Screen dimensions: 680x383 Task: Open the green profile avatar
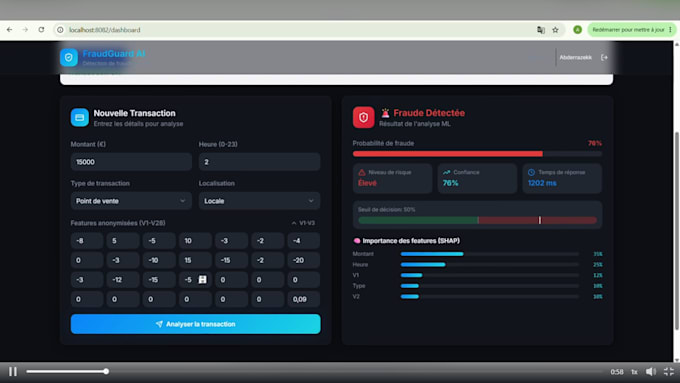tap(577, 30)
